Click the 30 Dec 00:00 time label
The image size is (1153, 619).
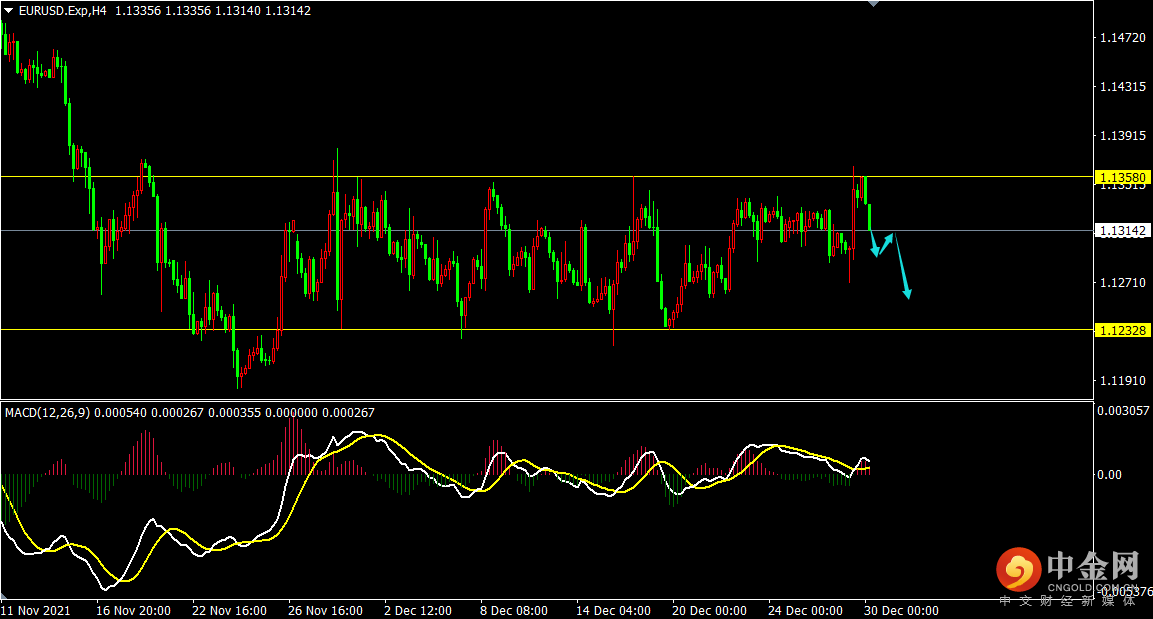(x=902, y=611)
